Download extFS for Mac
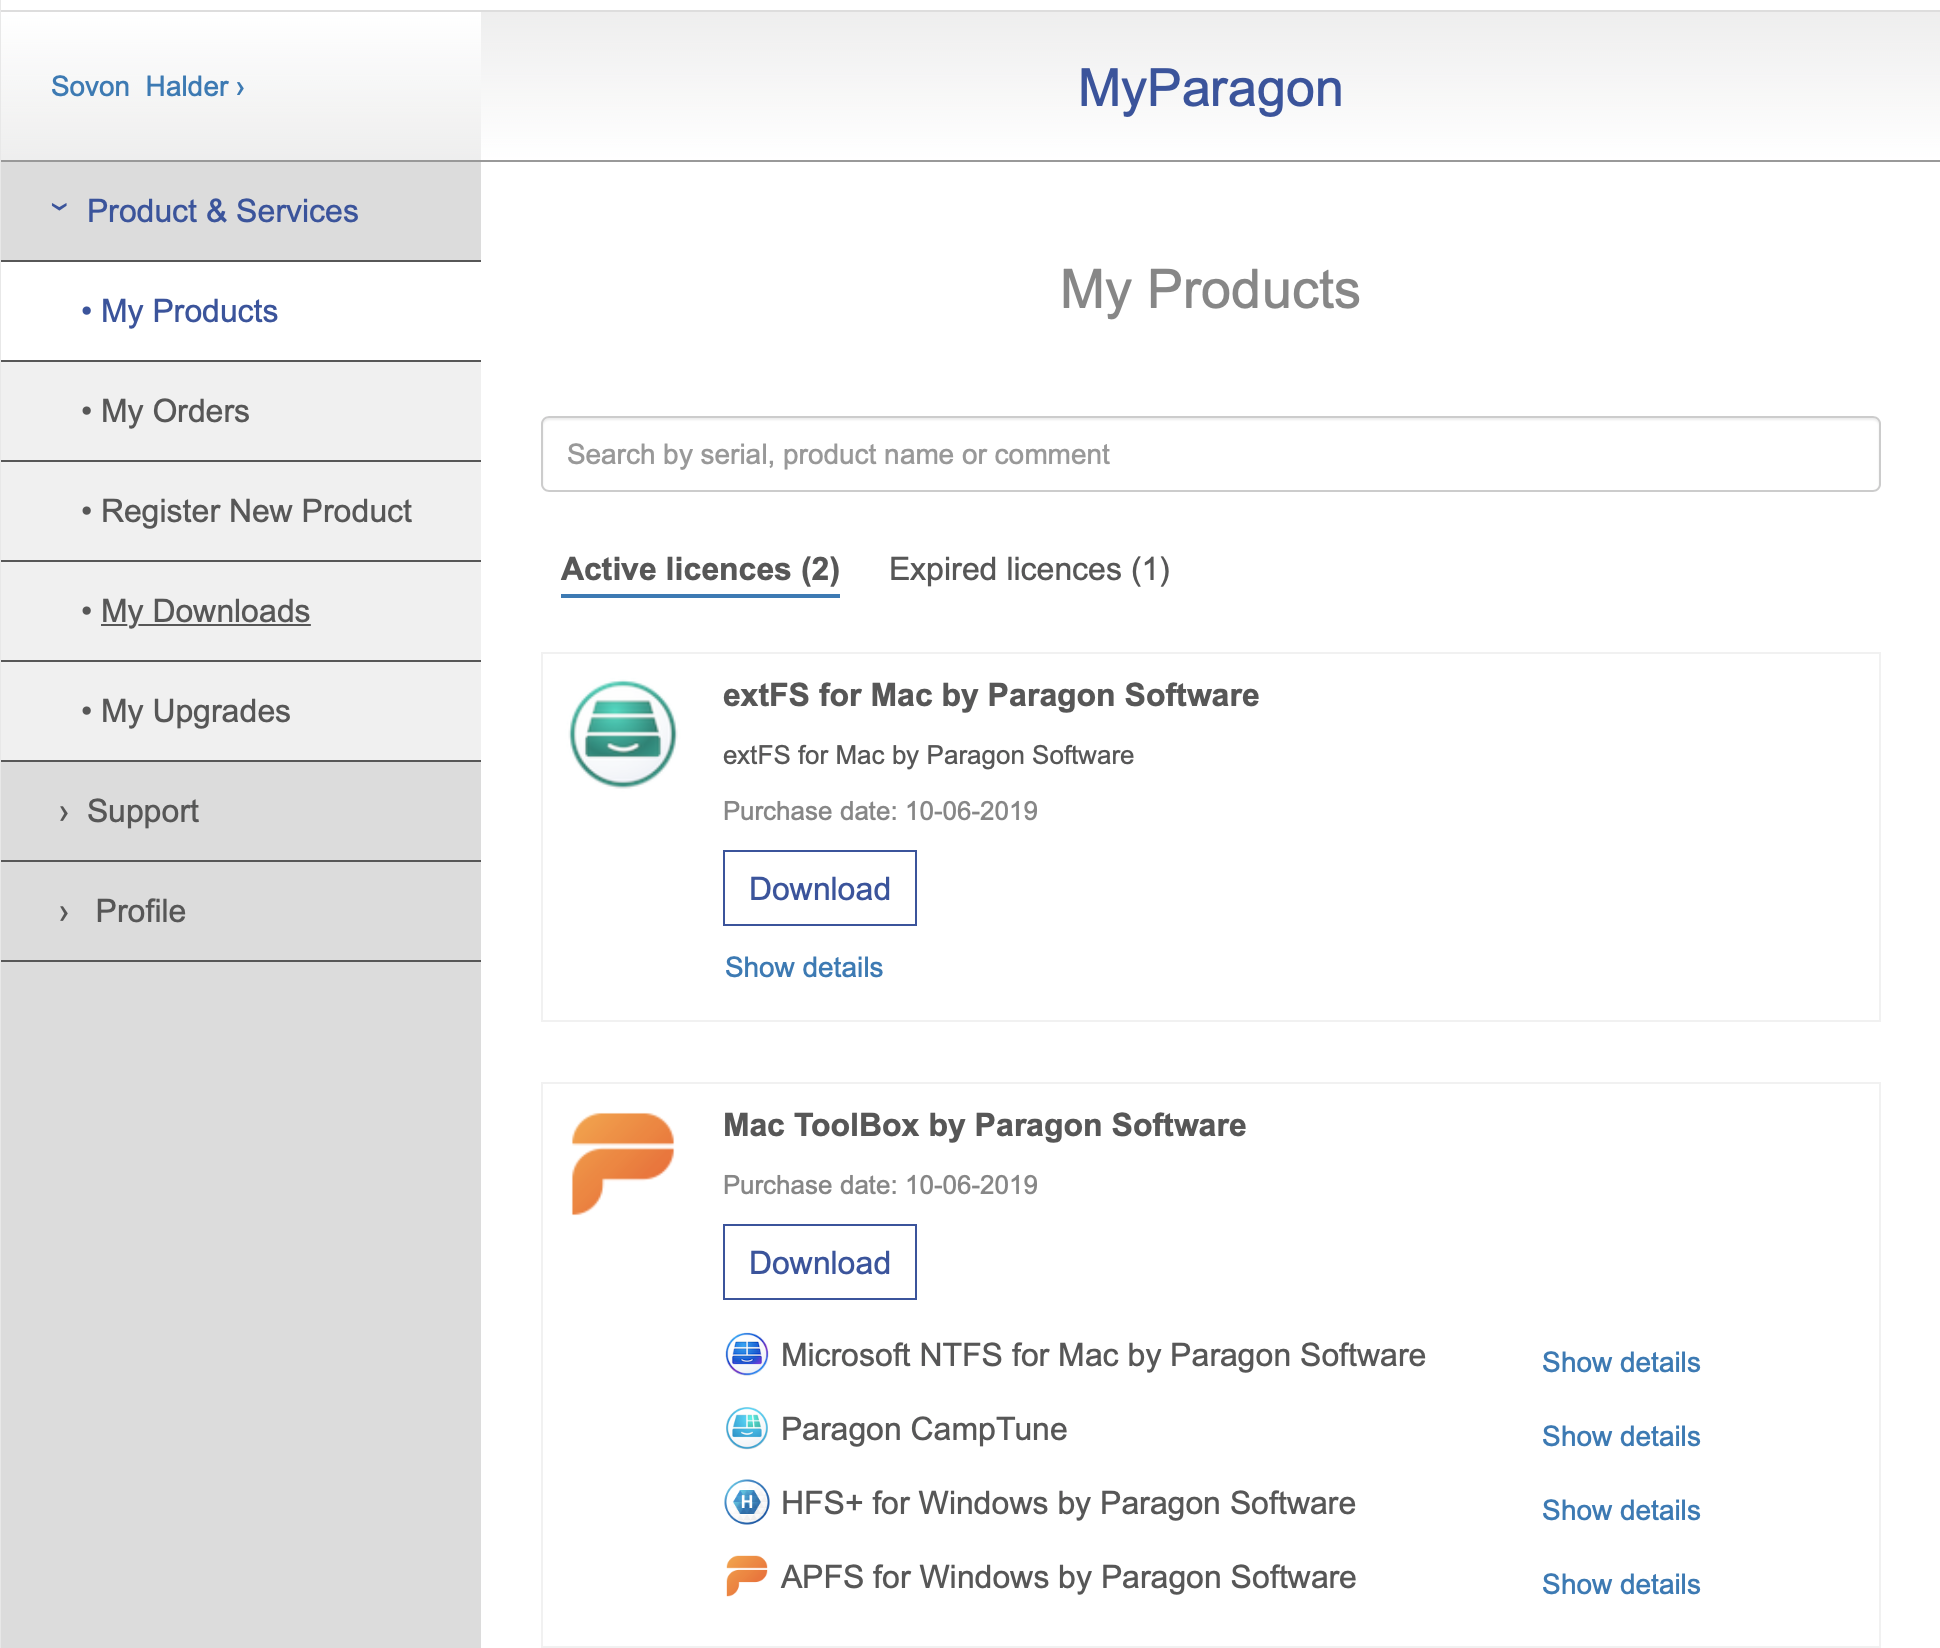Image resolution: width=1940 pixels, height=1648 pixels. click(819, 888)
